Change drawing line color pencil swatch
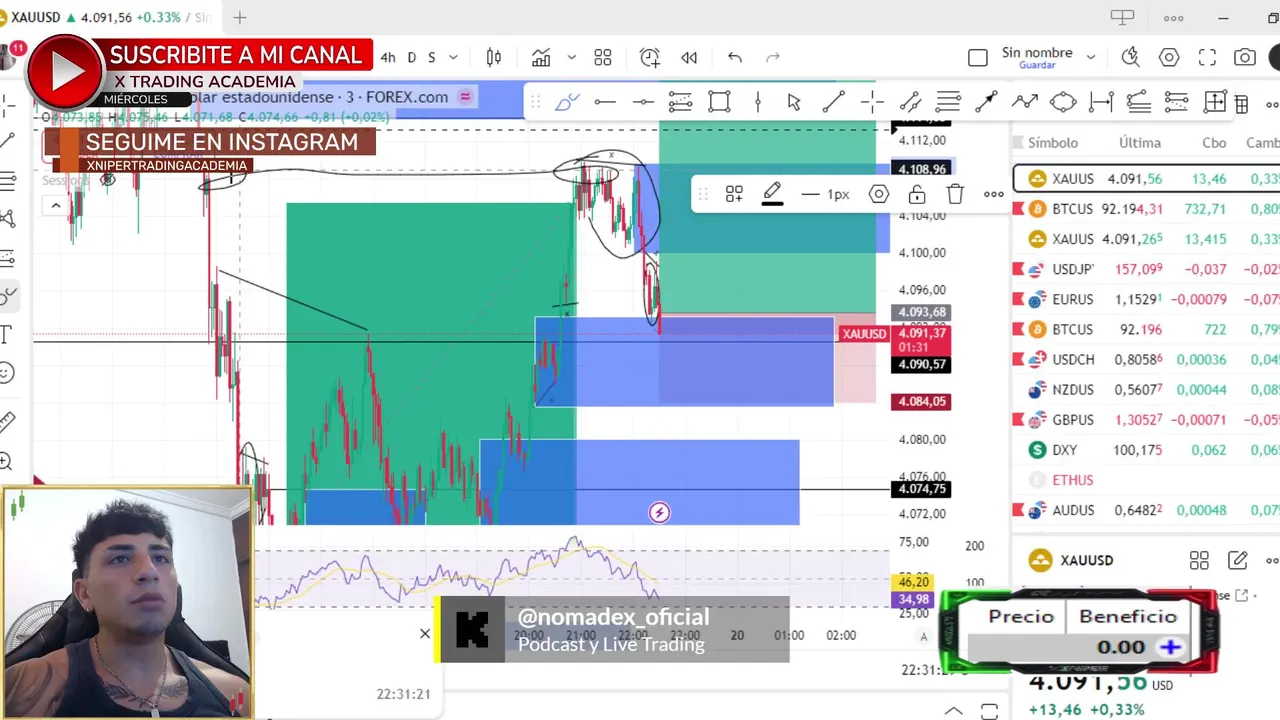 772,195
